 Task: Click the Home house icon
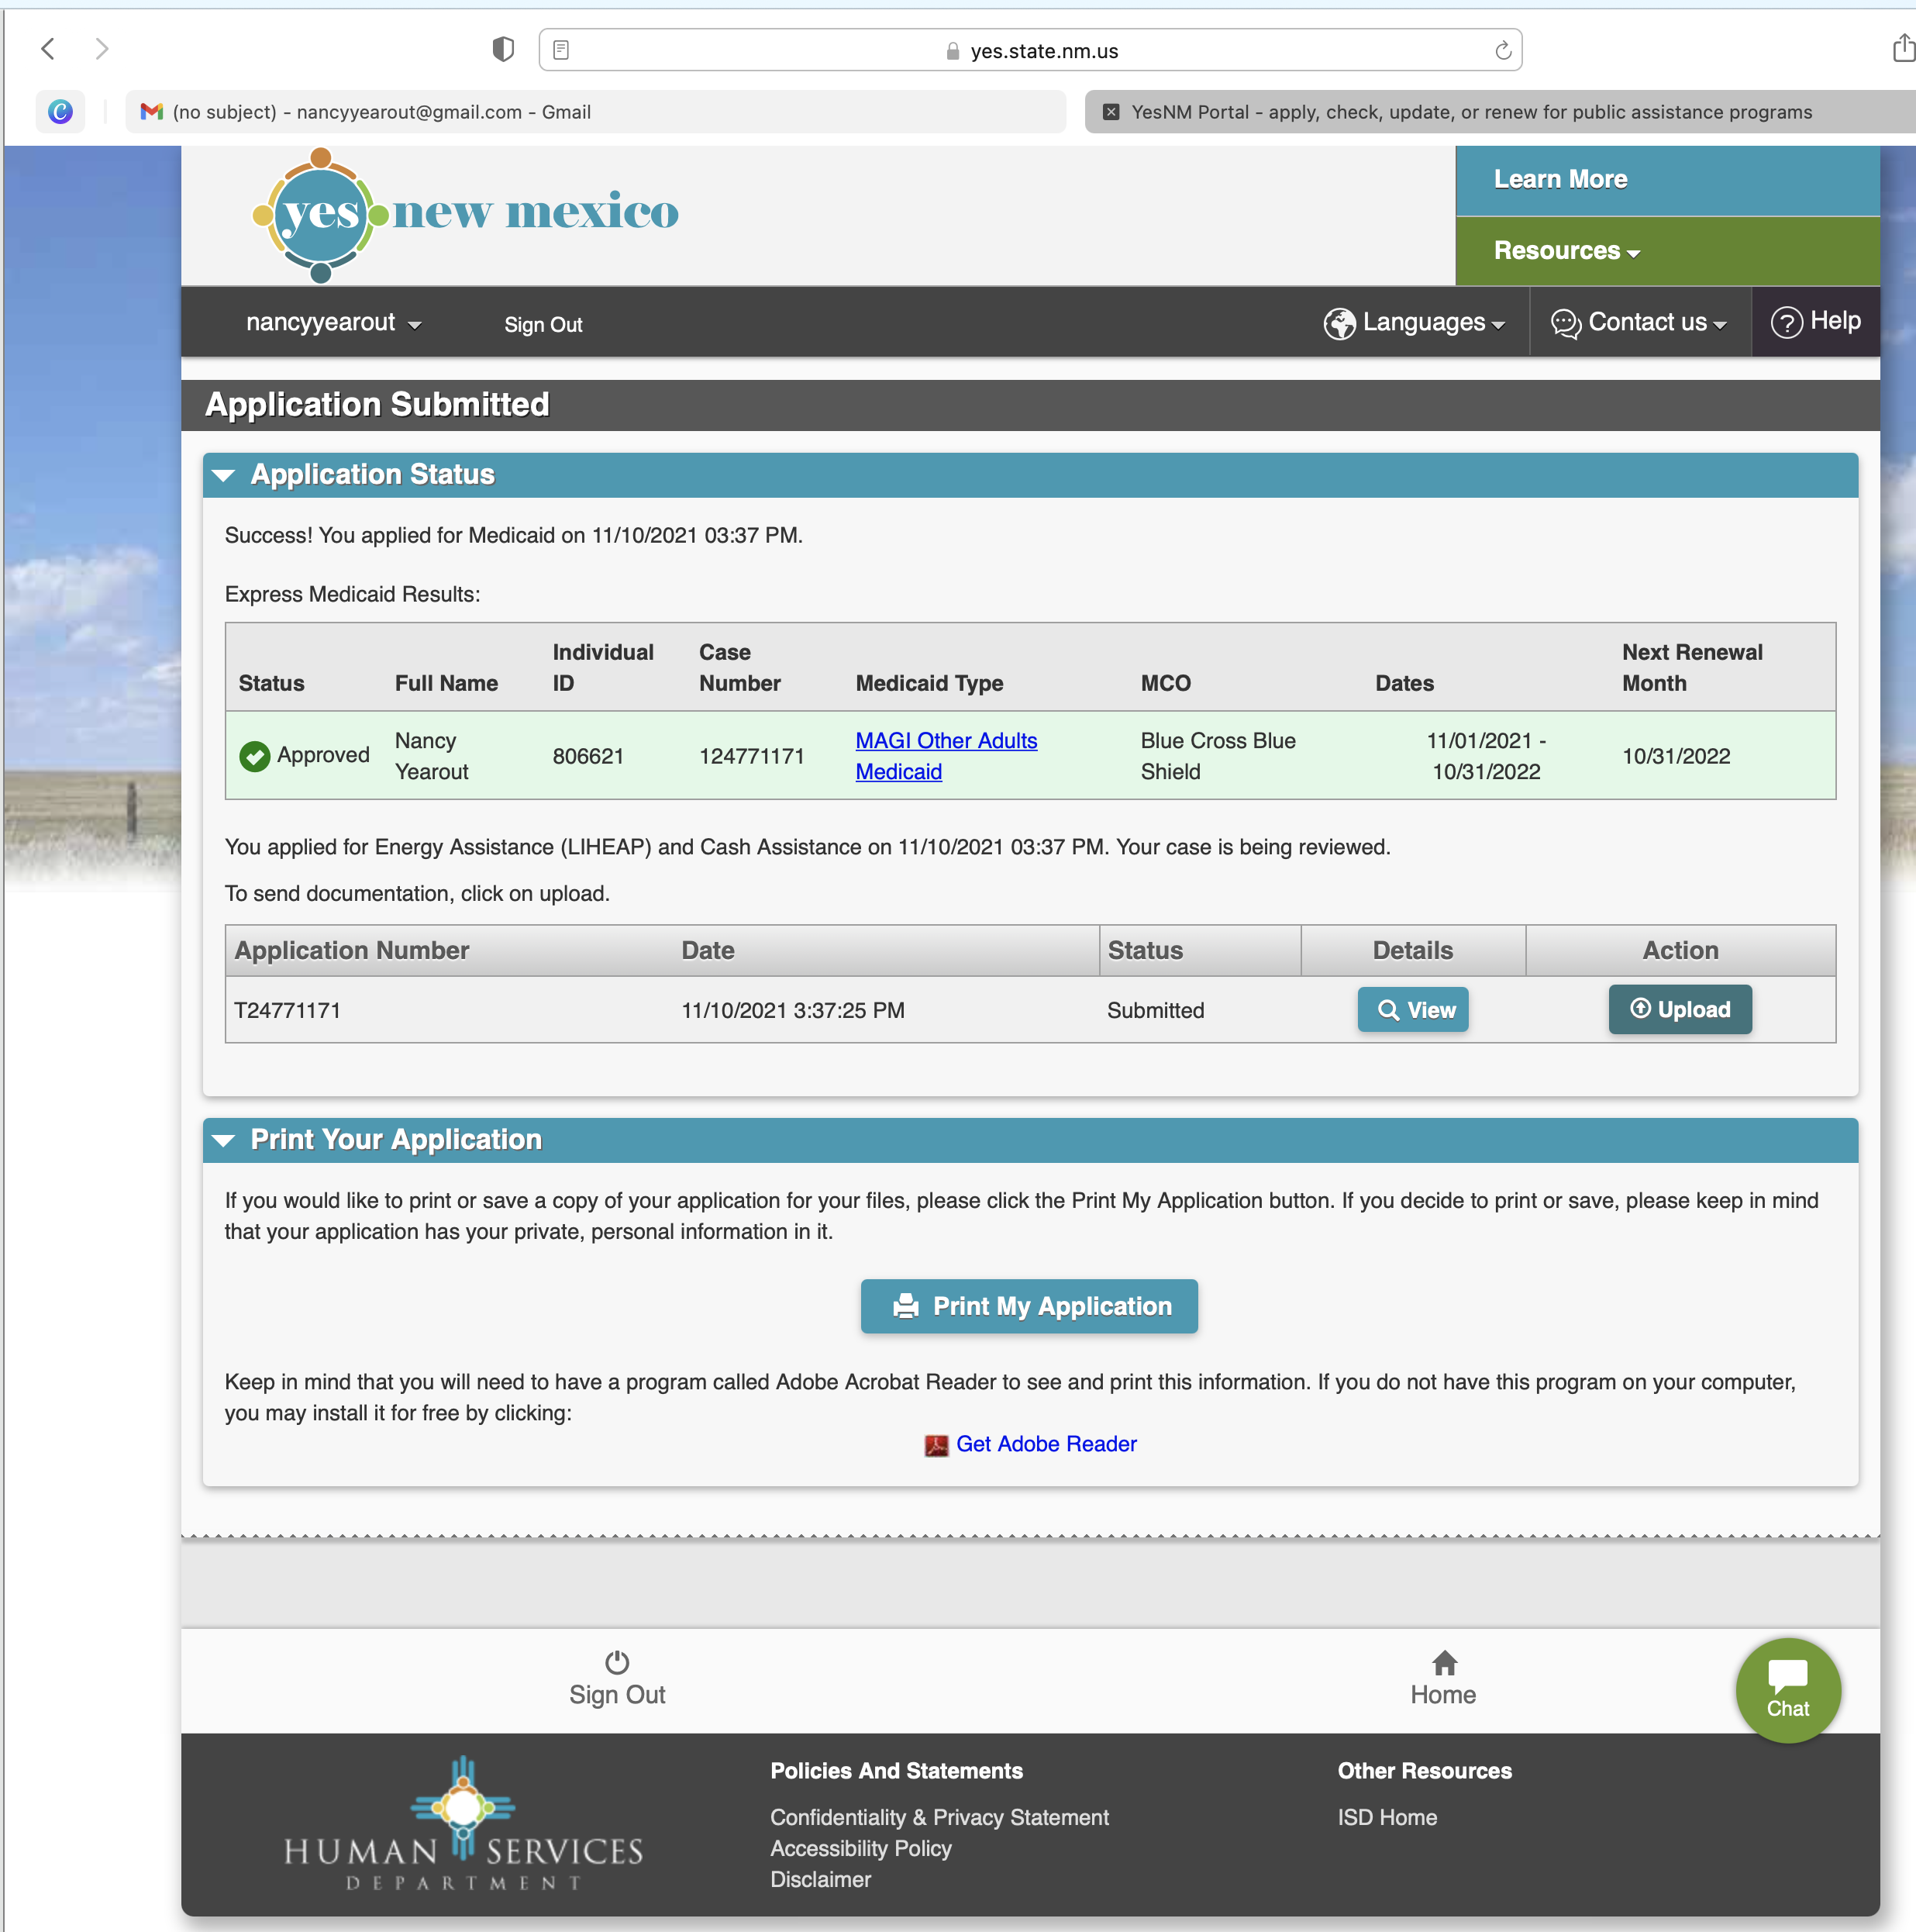tap(1444, 1662)
